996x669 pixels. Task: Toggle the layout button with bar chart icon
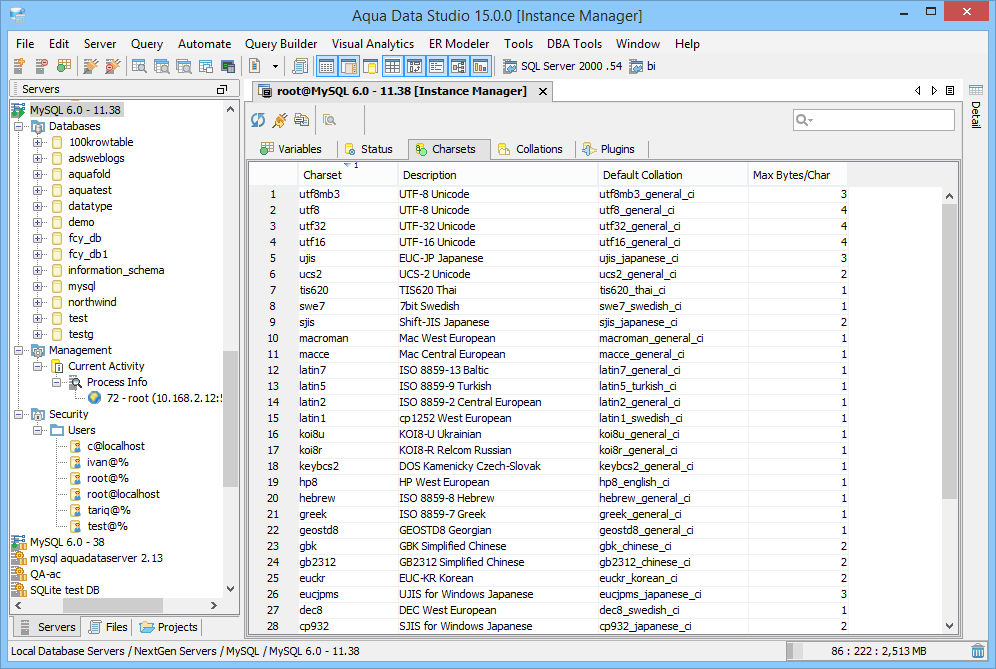(481, 65)
